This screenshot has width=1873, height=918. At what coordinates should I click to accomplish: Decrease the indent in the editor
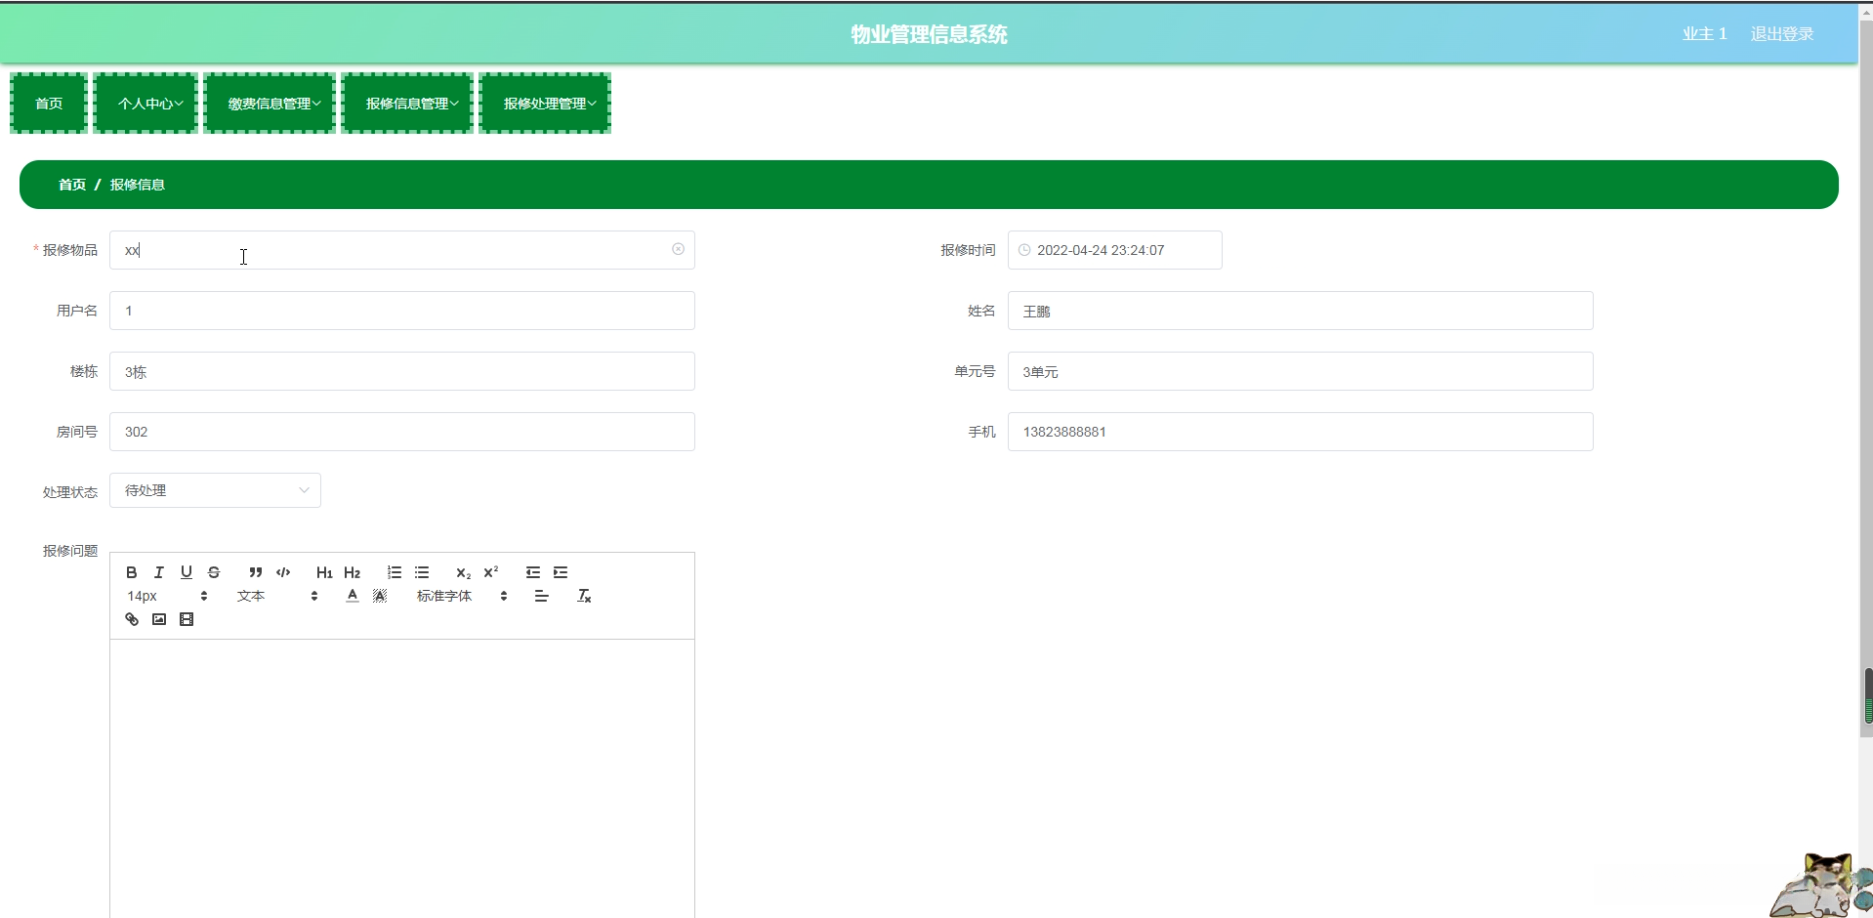click(533, 572)
